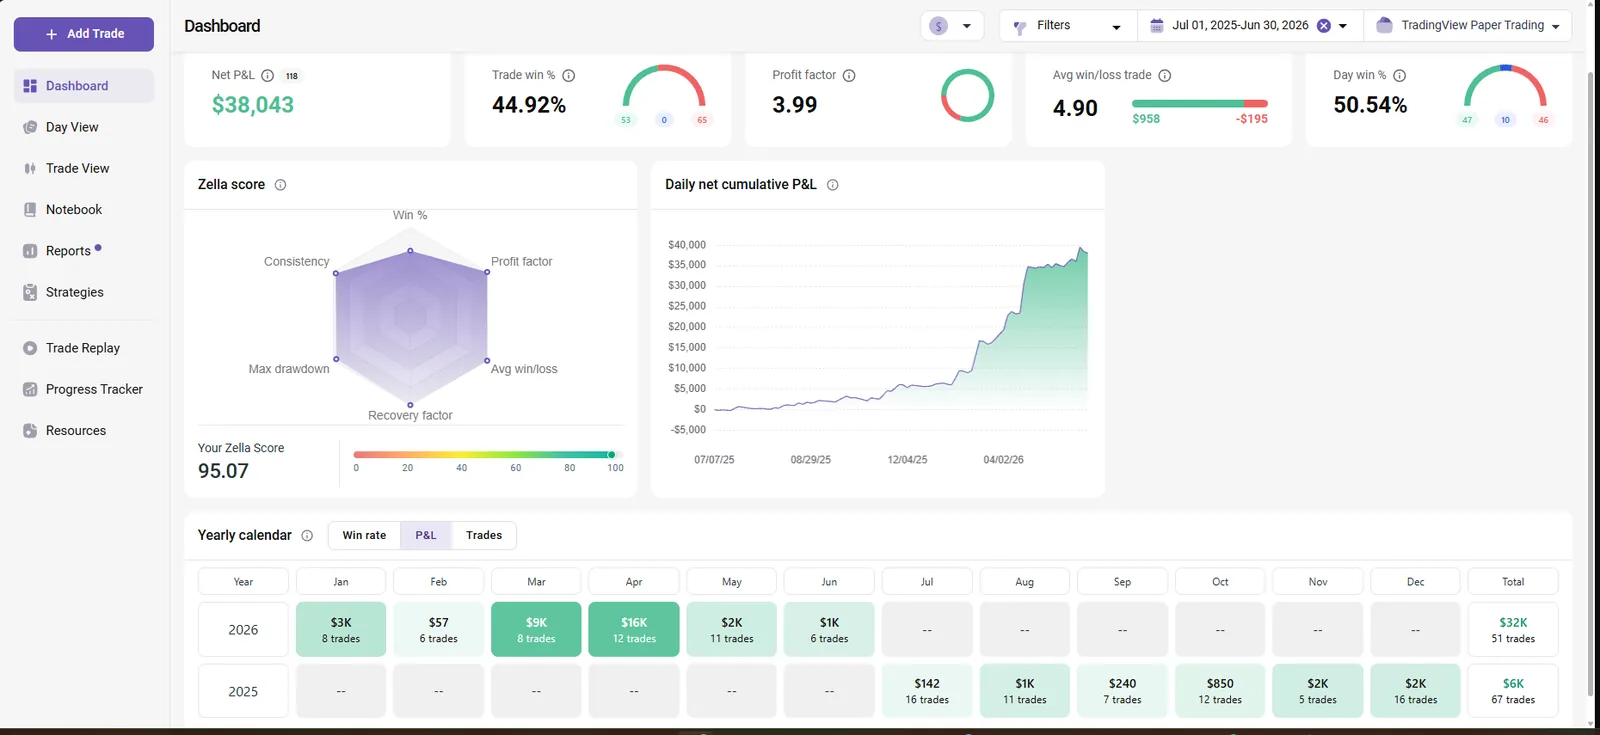Image resolution: width=1600 pixels, height=735 pixels.
Task: Click the April 2026 $16K cell
Action: [x=634, y=630]
